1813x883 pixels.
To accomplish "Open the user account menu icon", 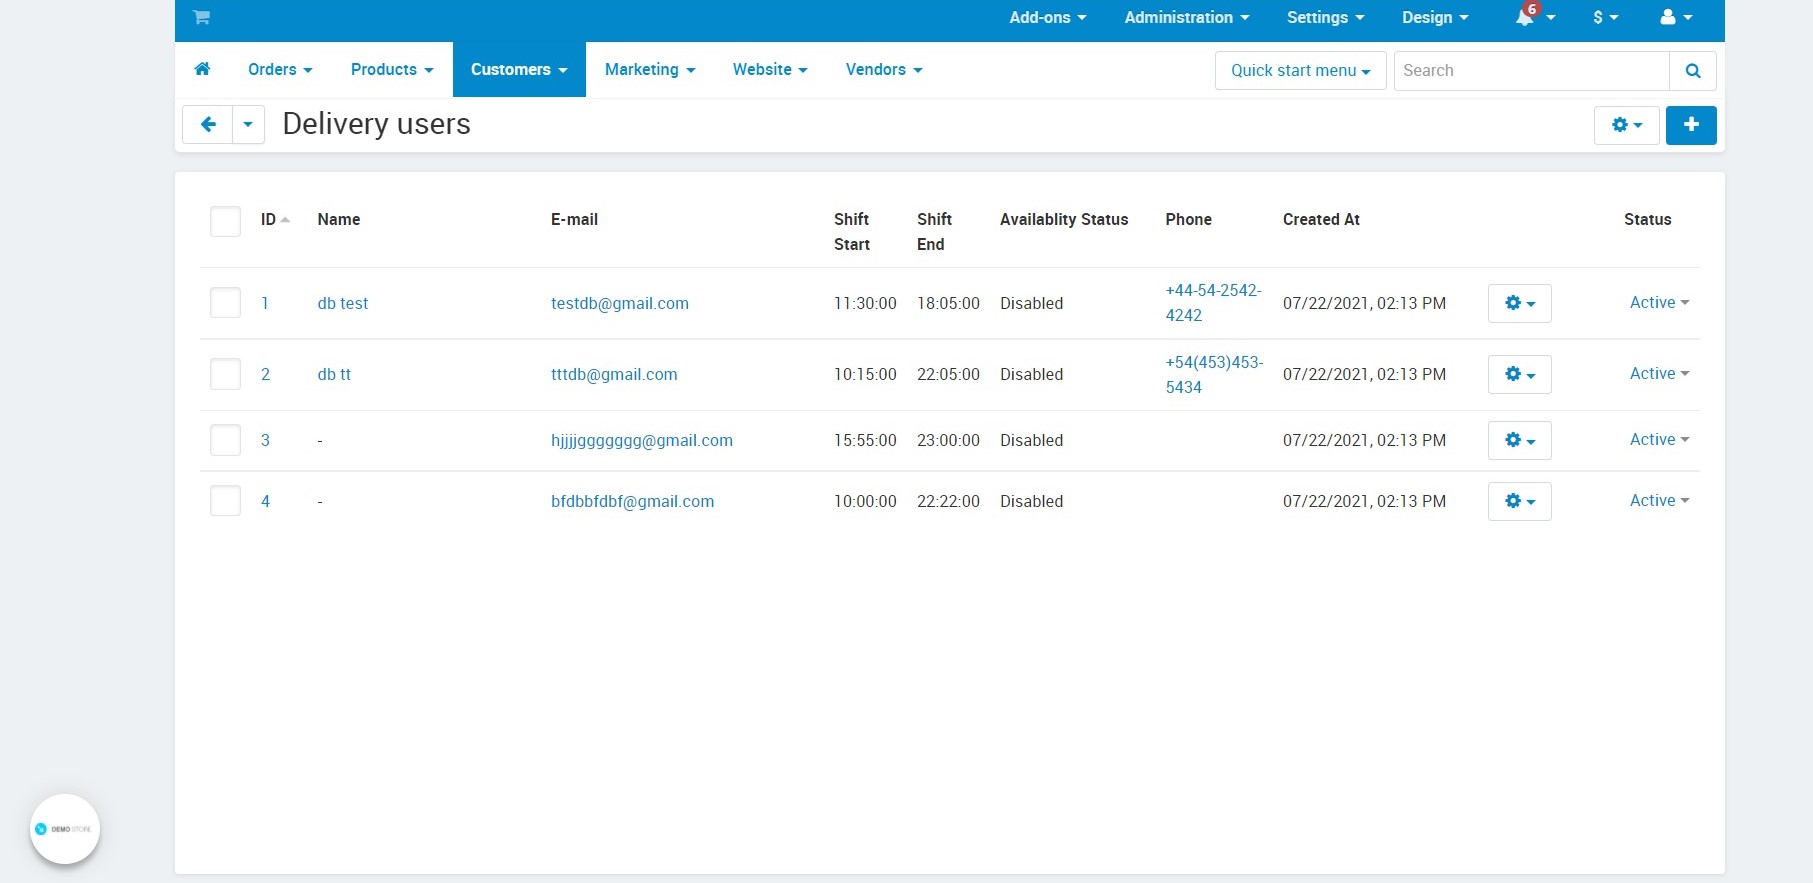I will click(1675, 17).
